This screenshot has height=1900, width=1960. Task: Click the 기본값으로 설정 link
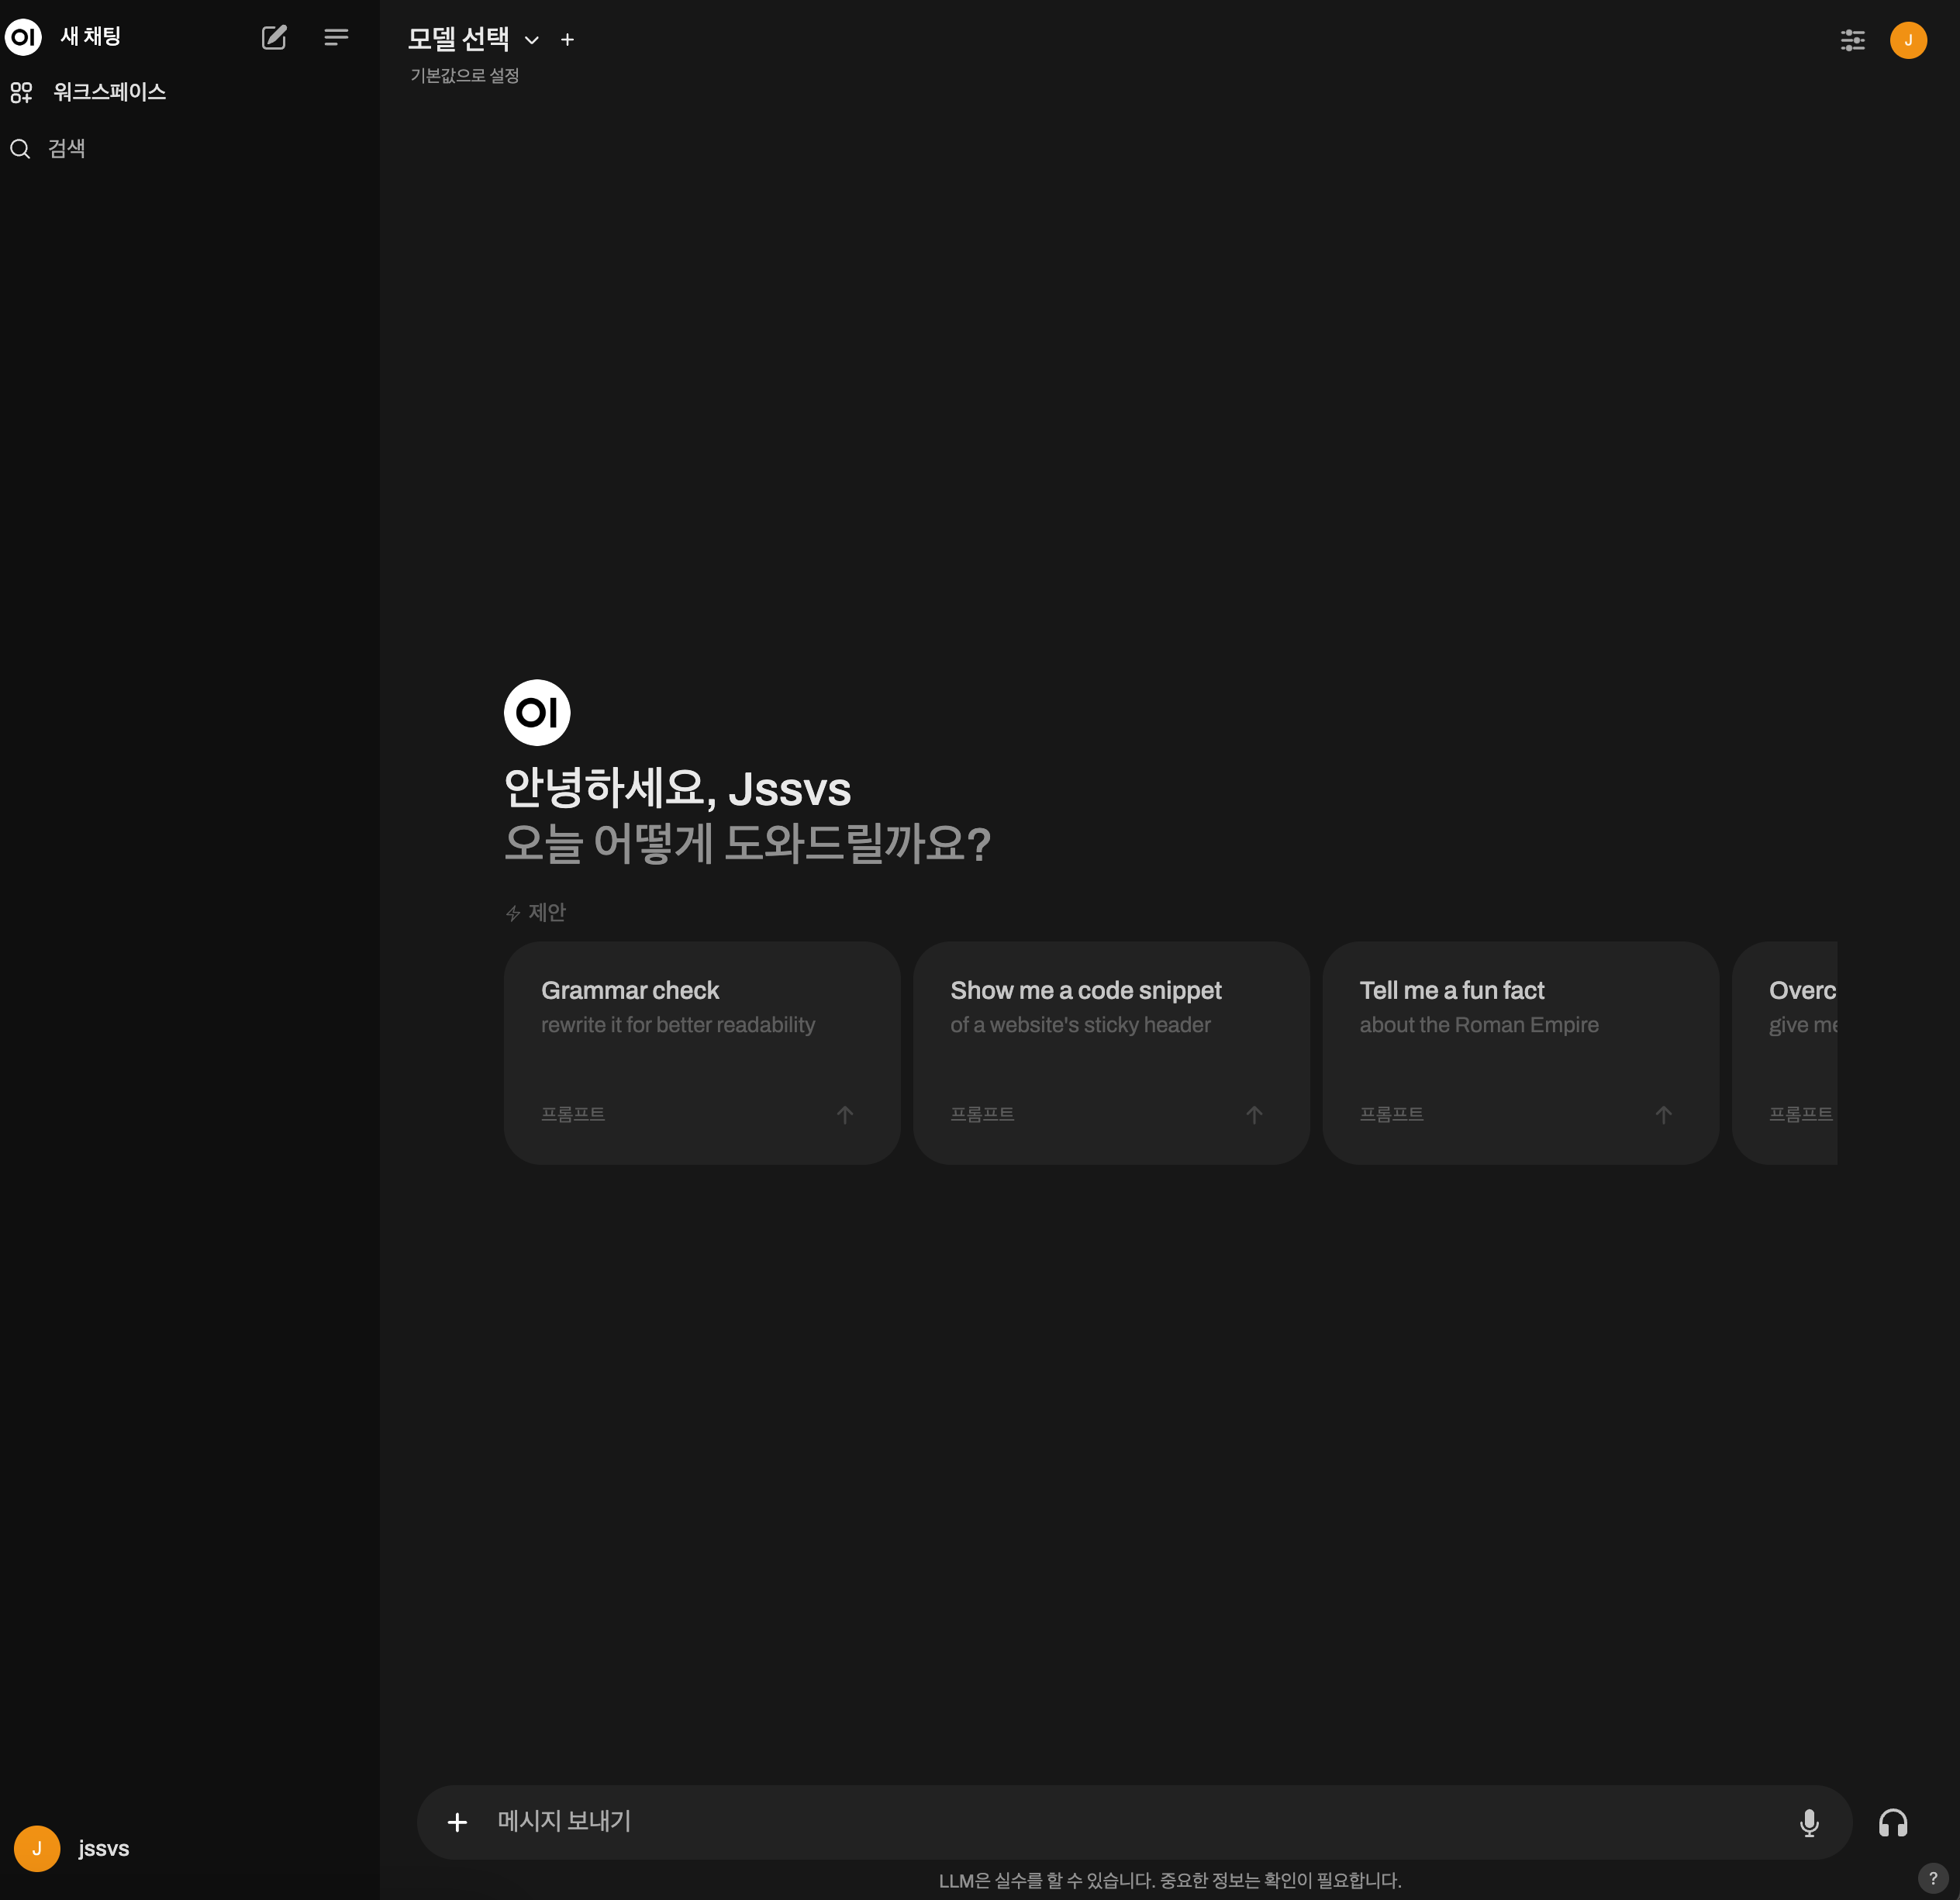coord(464,76)
